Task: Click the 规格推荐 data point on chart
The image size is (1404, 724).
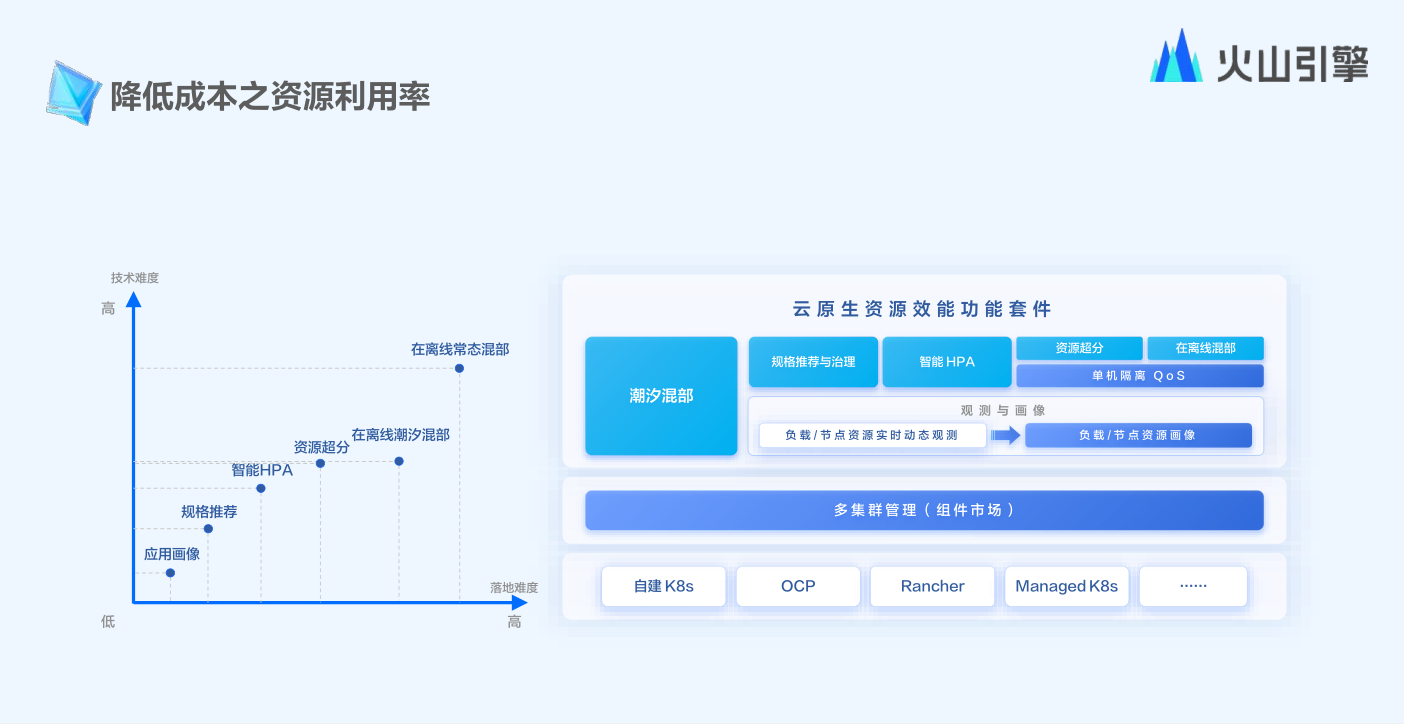Action: [208, 529]
